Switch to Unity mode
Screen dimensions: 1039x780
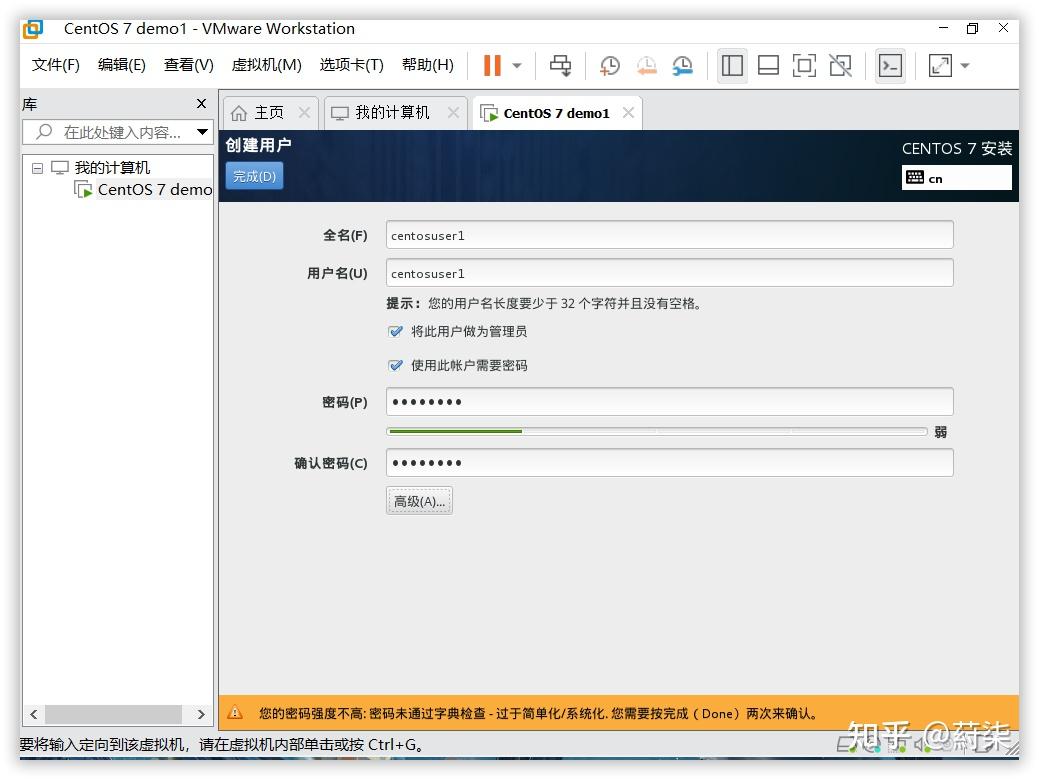(x=840, y=65)
